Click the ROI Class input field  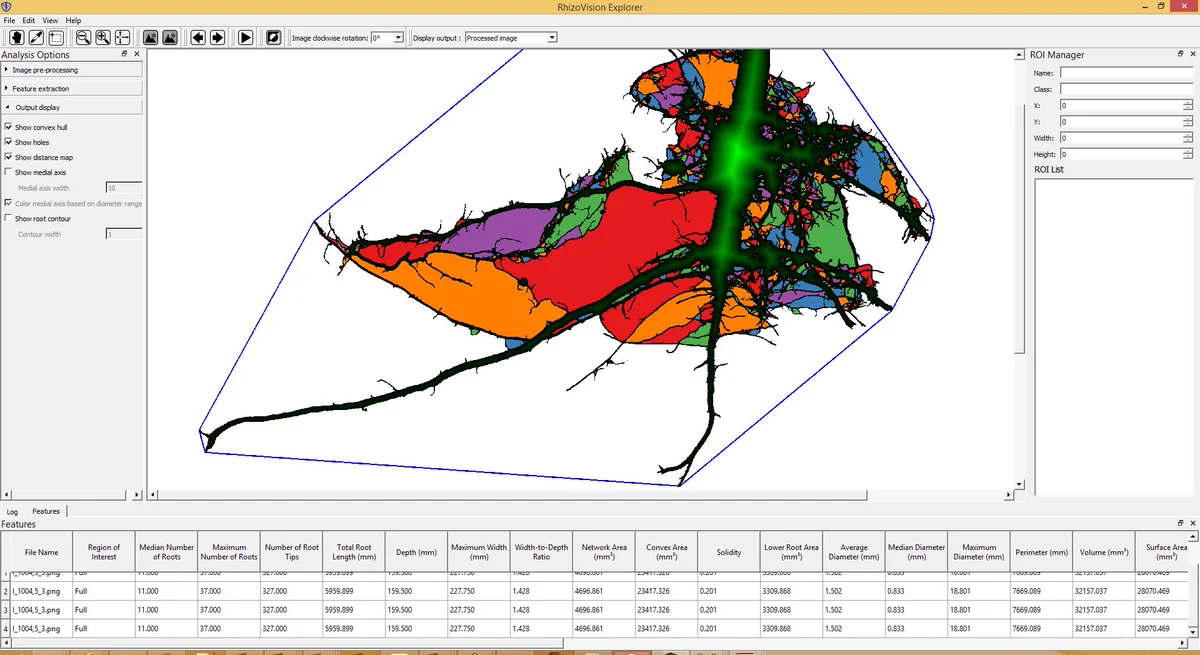[x=1126, y=89]
